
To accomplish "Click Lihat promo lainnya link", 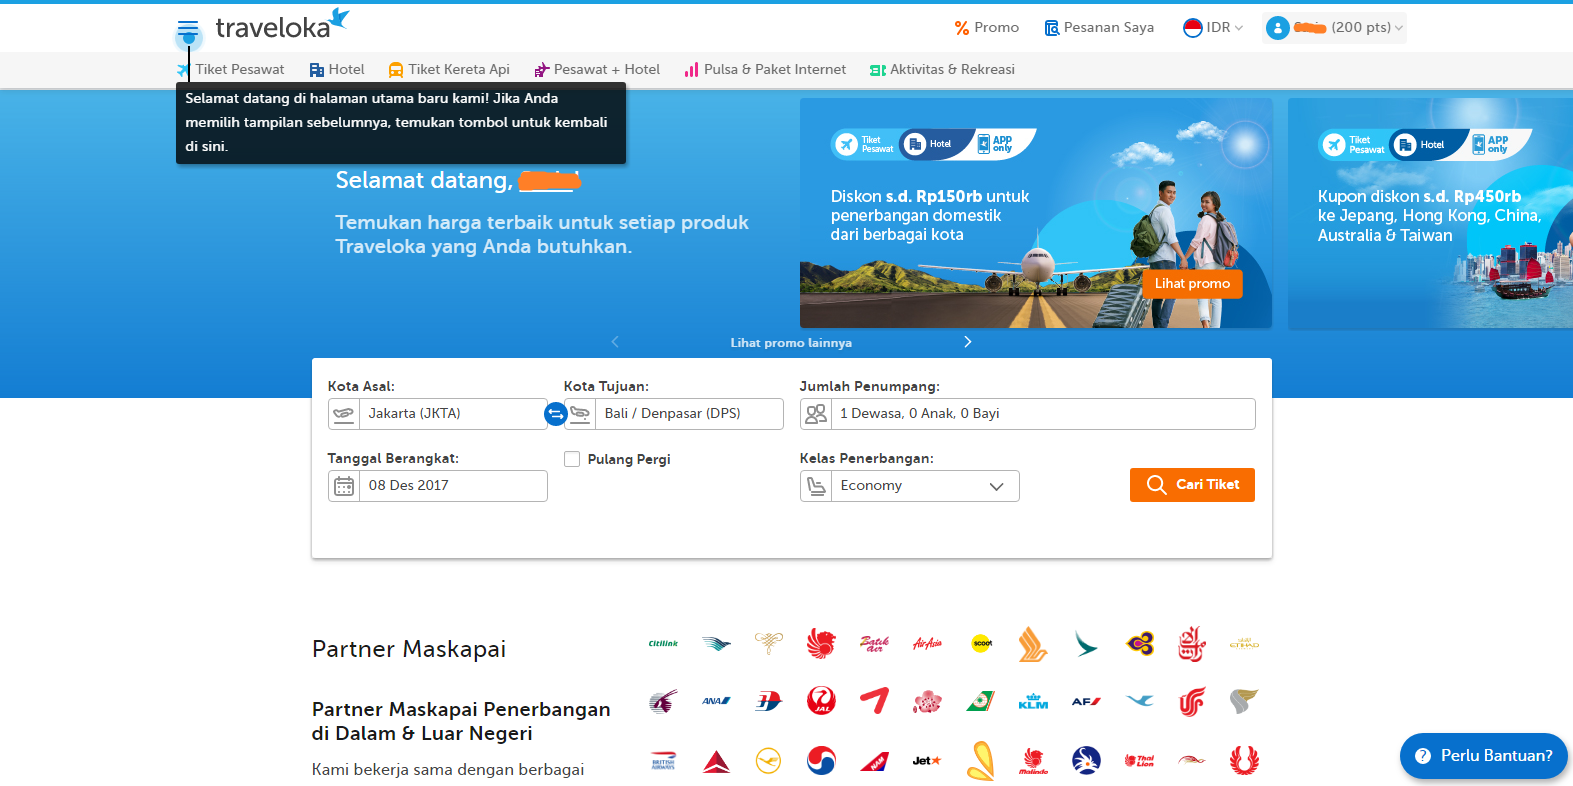I will (x=791, y=343).
